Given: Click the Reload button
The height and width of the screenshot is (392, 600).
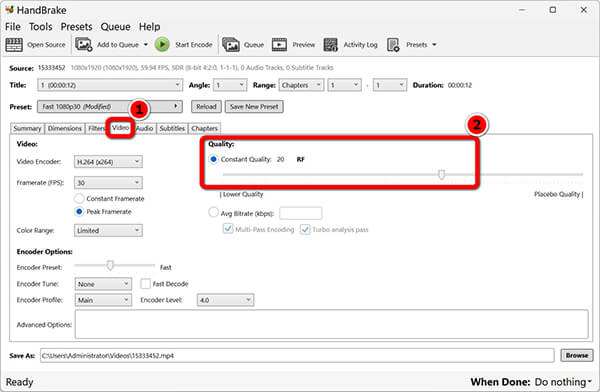Looking at the screenshot, I should (206, 107).
